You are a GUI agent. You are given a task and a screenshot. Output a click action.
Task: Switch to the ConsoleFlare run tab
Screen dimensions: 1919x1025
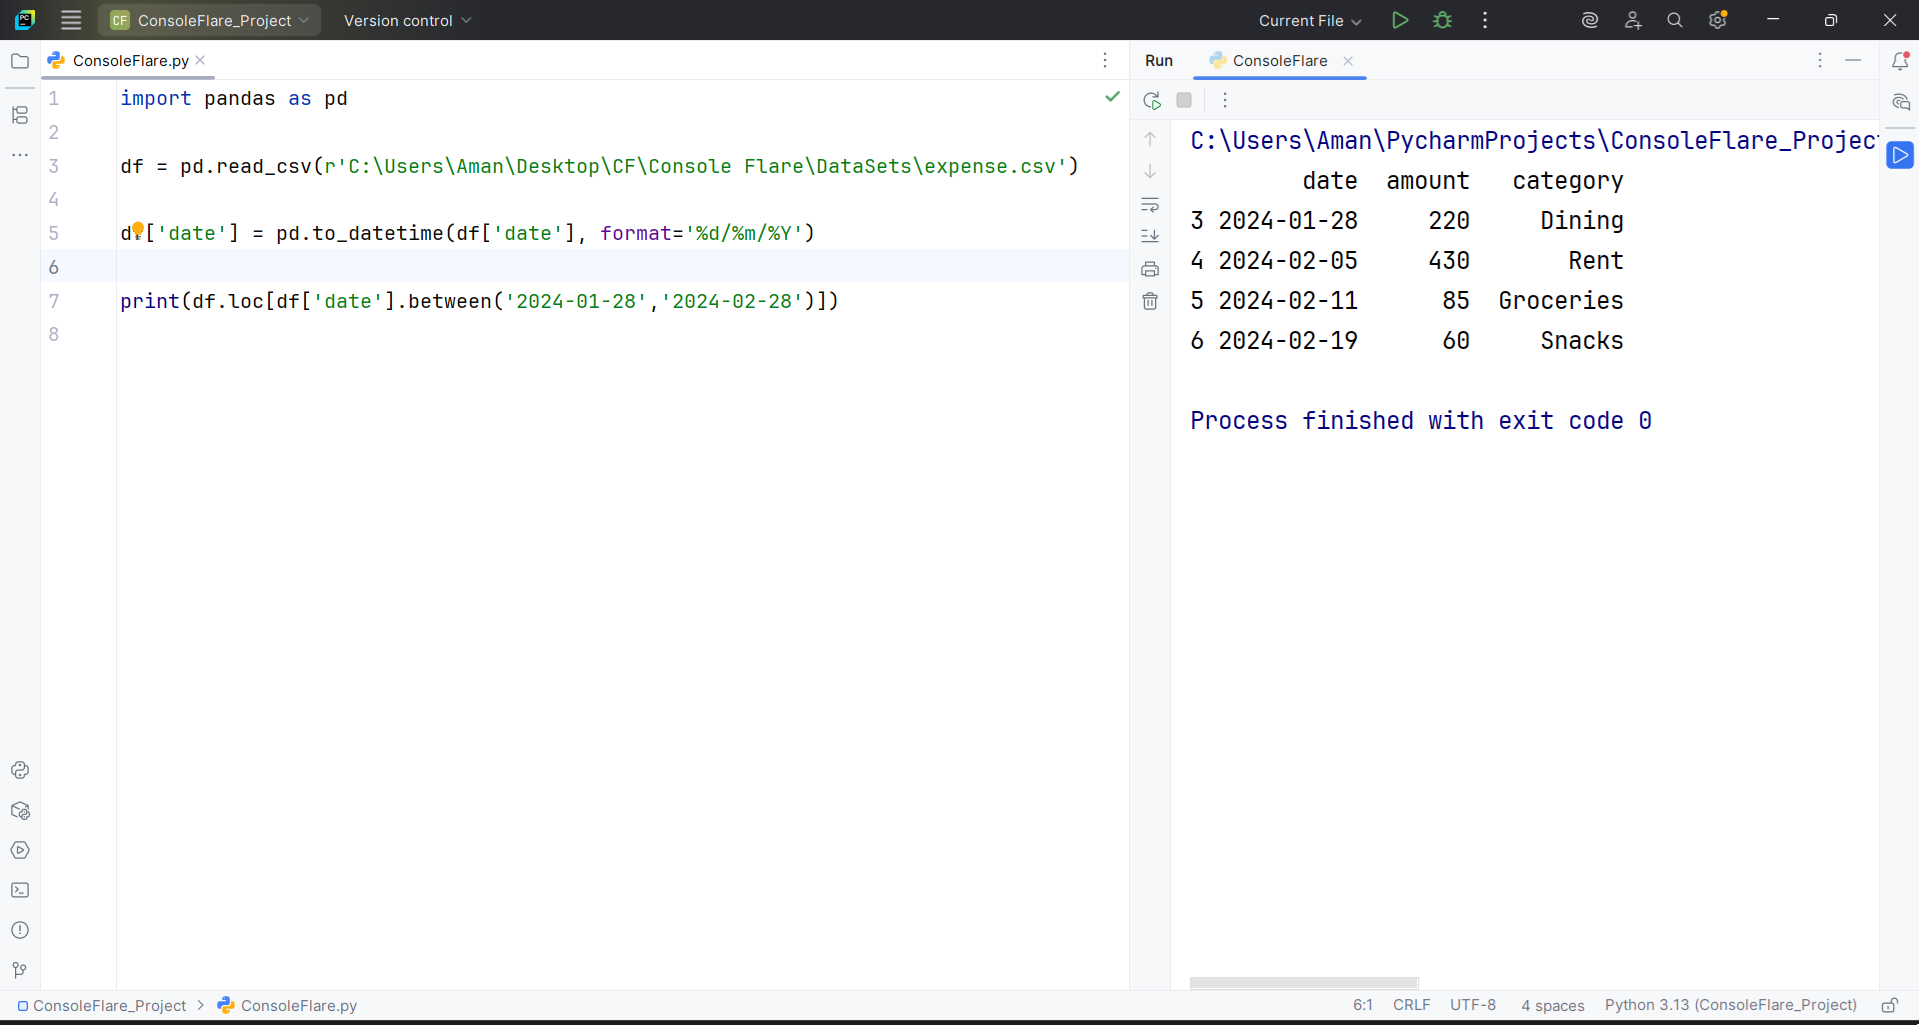(x=1279, y=60)
